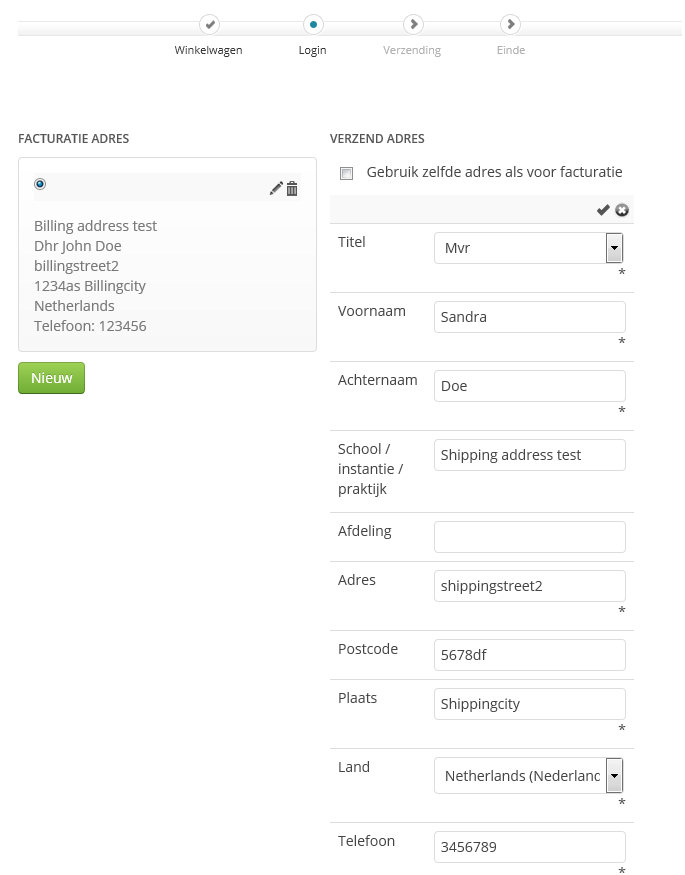Click the Login step circle icon
685x875 pixels.
[x=313, y=23]
